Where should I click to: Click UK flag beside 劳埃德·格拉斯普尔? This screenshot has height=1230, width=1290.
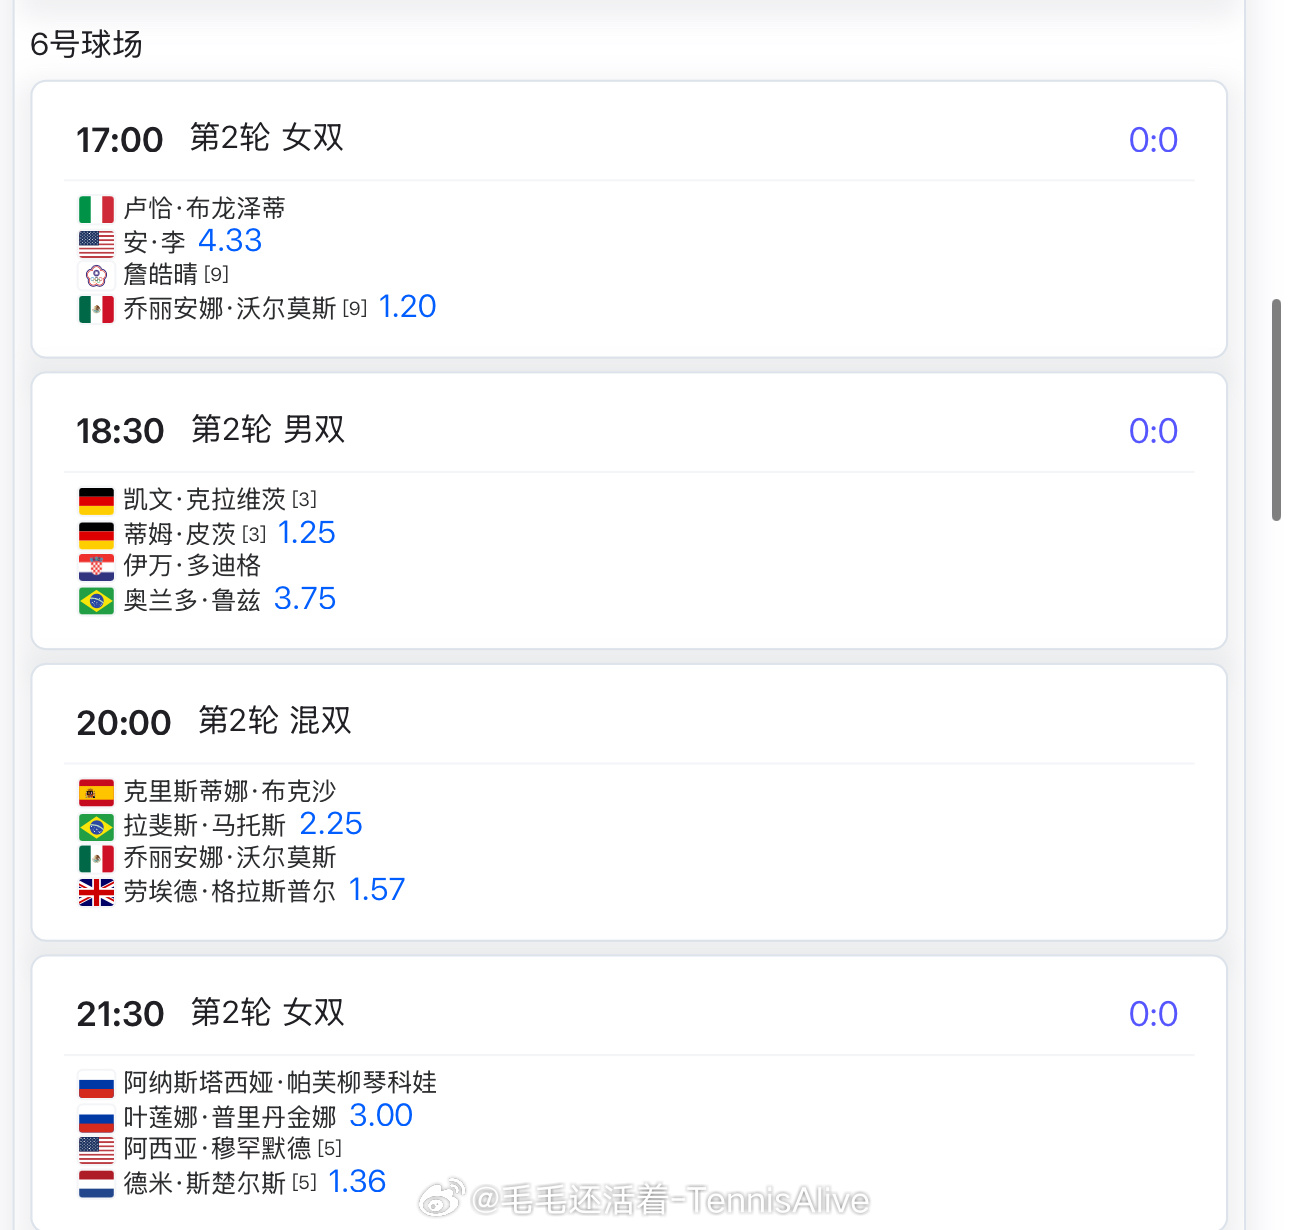[96, 892]
